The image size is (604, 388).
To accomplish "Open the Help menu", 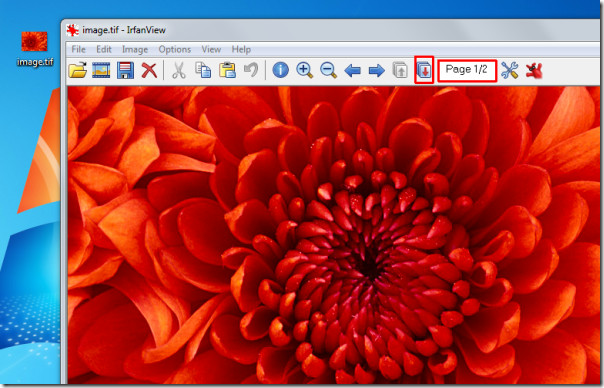I will pos(241,49).
